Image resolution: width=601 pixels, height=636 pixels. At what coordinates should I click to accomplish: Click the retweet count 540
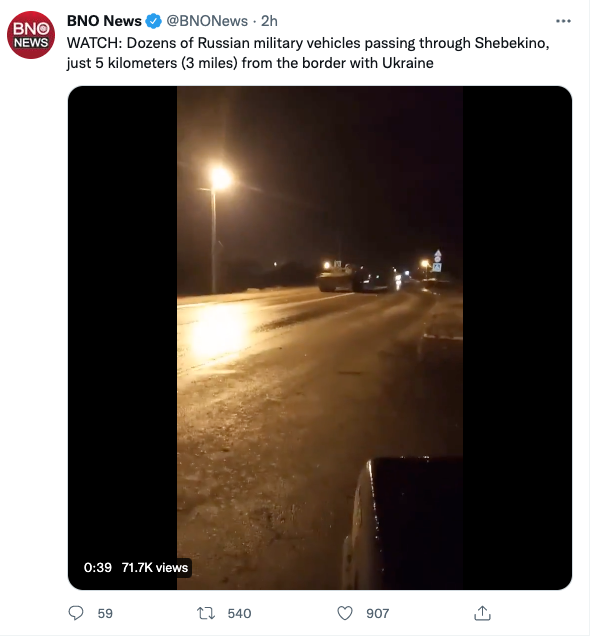pyautogui.click(x=239, y=613)
